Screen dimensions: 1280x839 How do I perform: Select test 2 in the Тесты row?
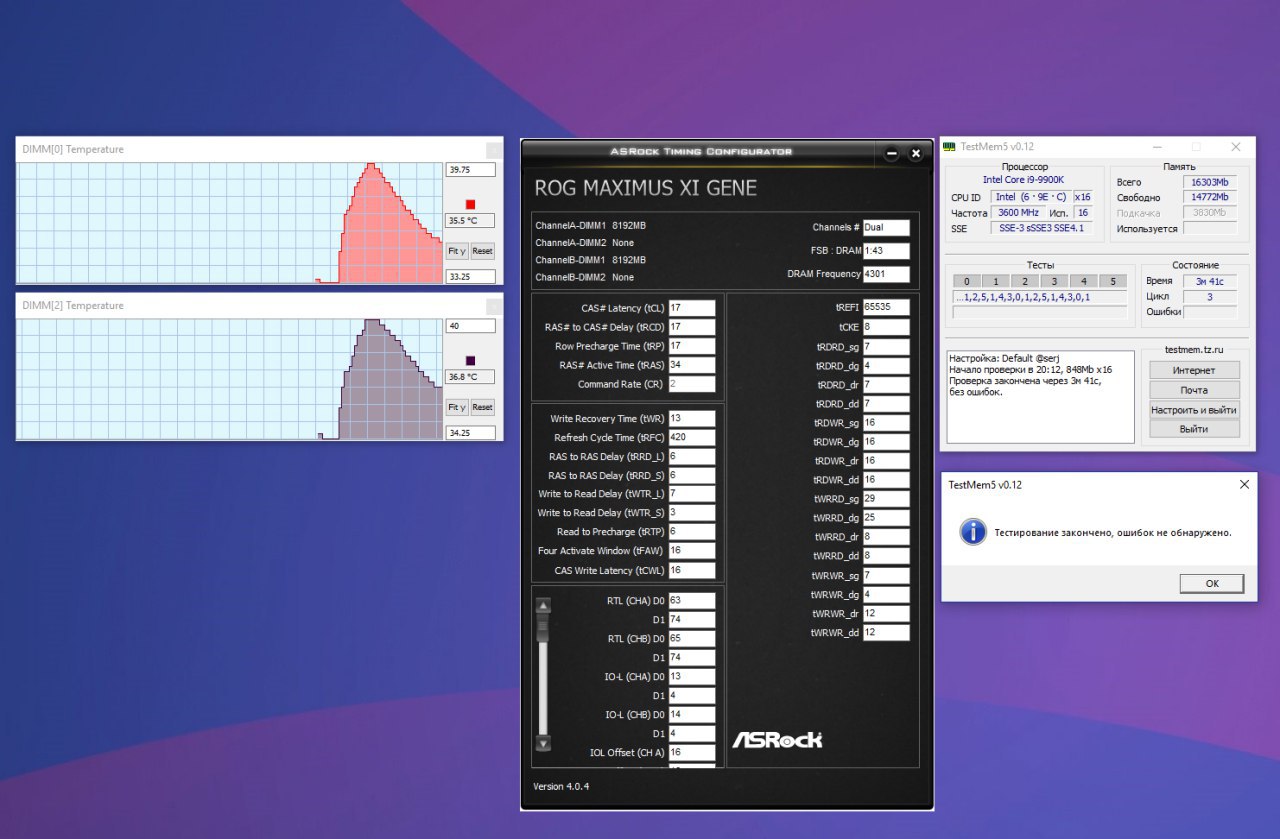(x=1025, y=281)
